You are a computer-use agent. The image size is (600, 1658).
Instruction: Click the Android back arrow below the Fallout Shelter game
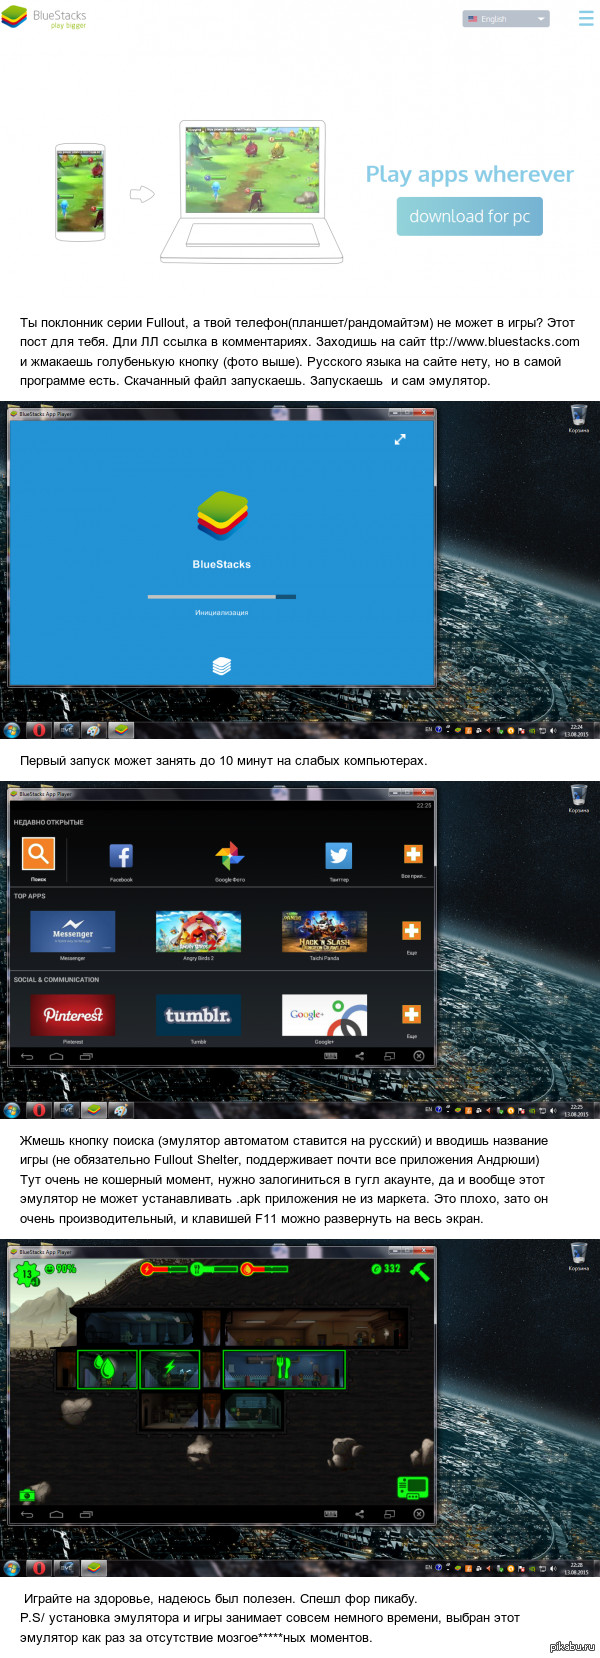[x=27, y=1514]
